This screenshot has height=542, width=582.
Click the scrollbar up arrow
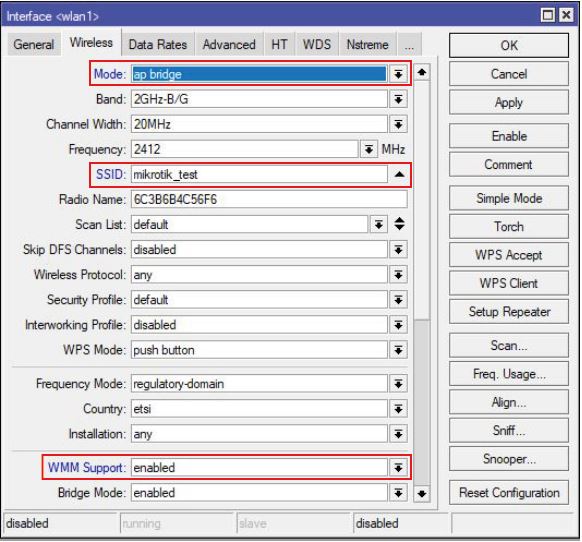click(x=422, y=72)
